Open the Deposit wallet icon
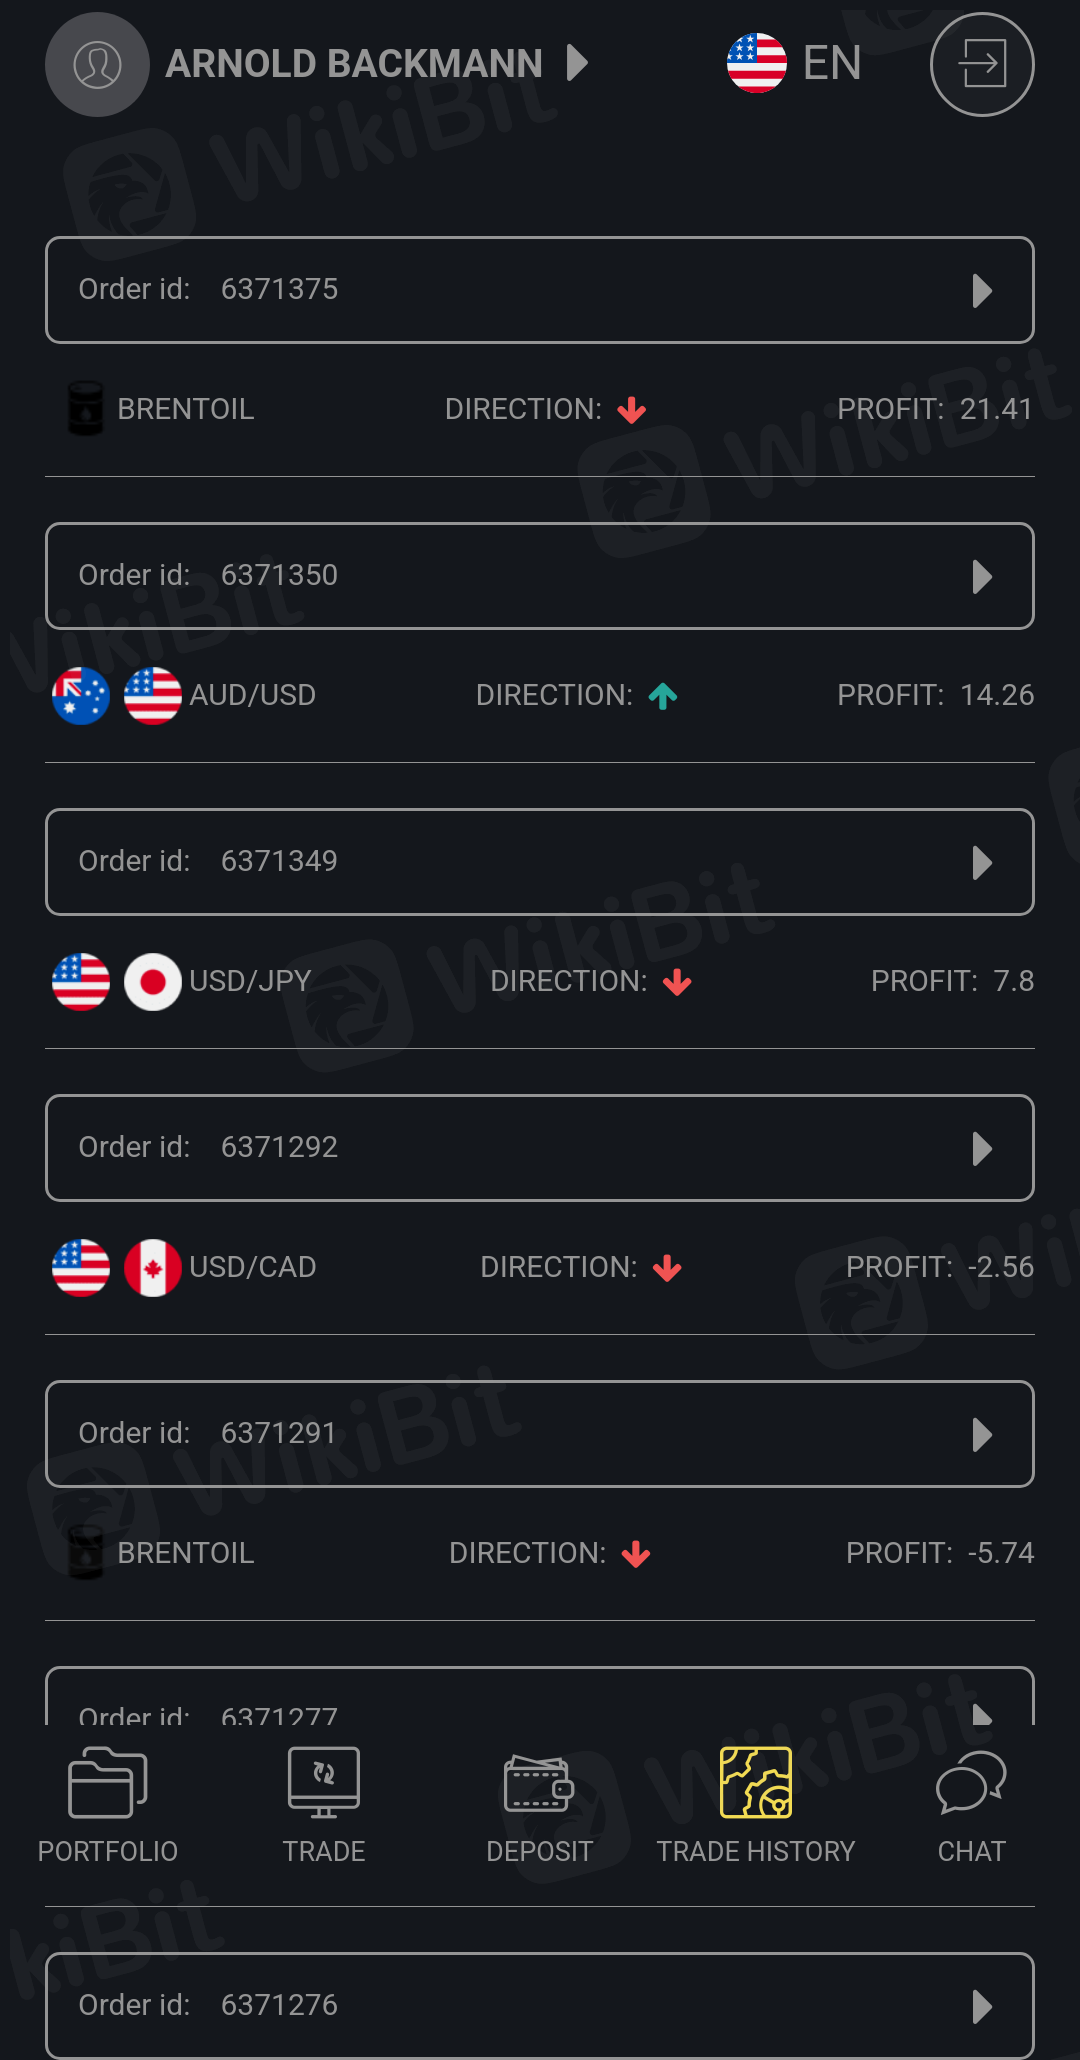Image resolution: width=1080 pixels, height=2060 pixels. point(539,1784)
